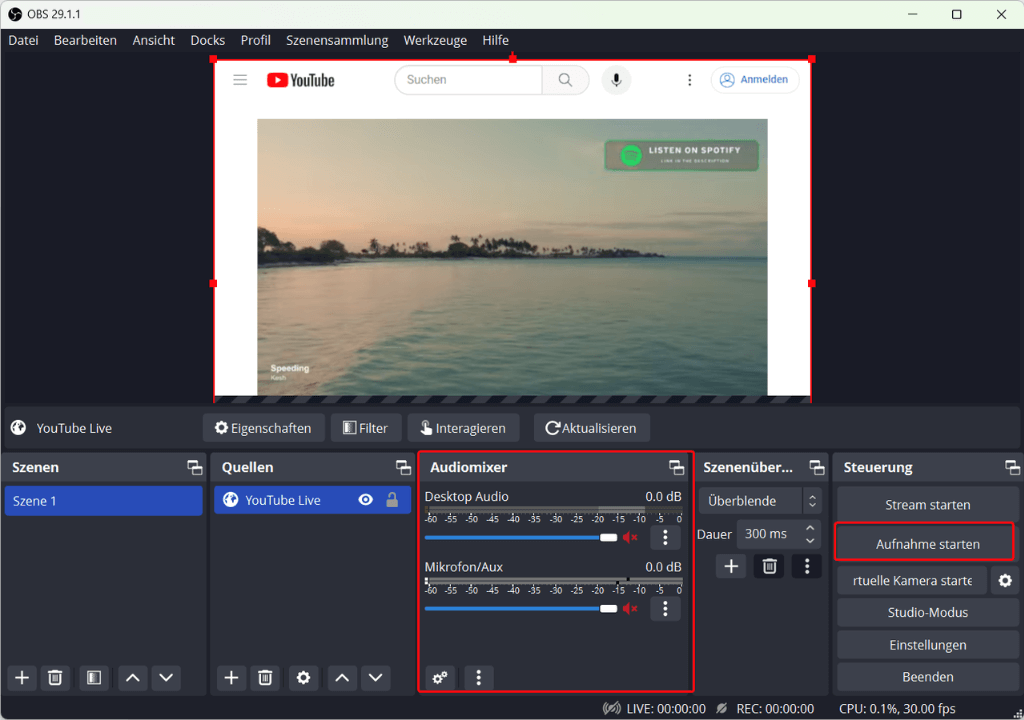Open the Werkzeuge menu

[435, 41]
